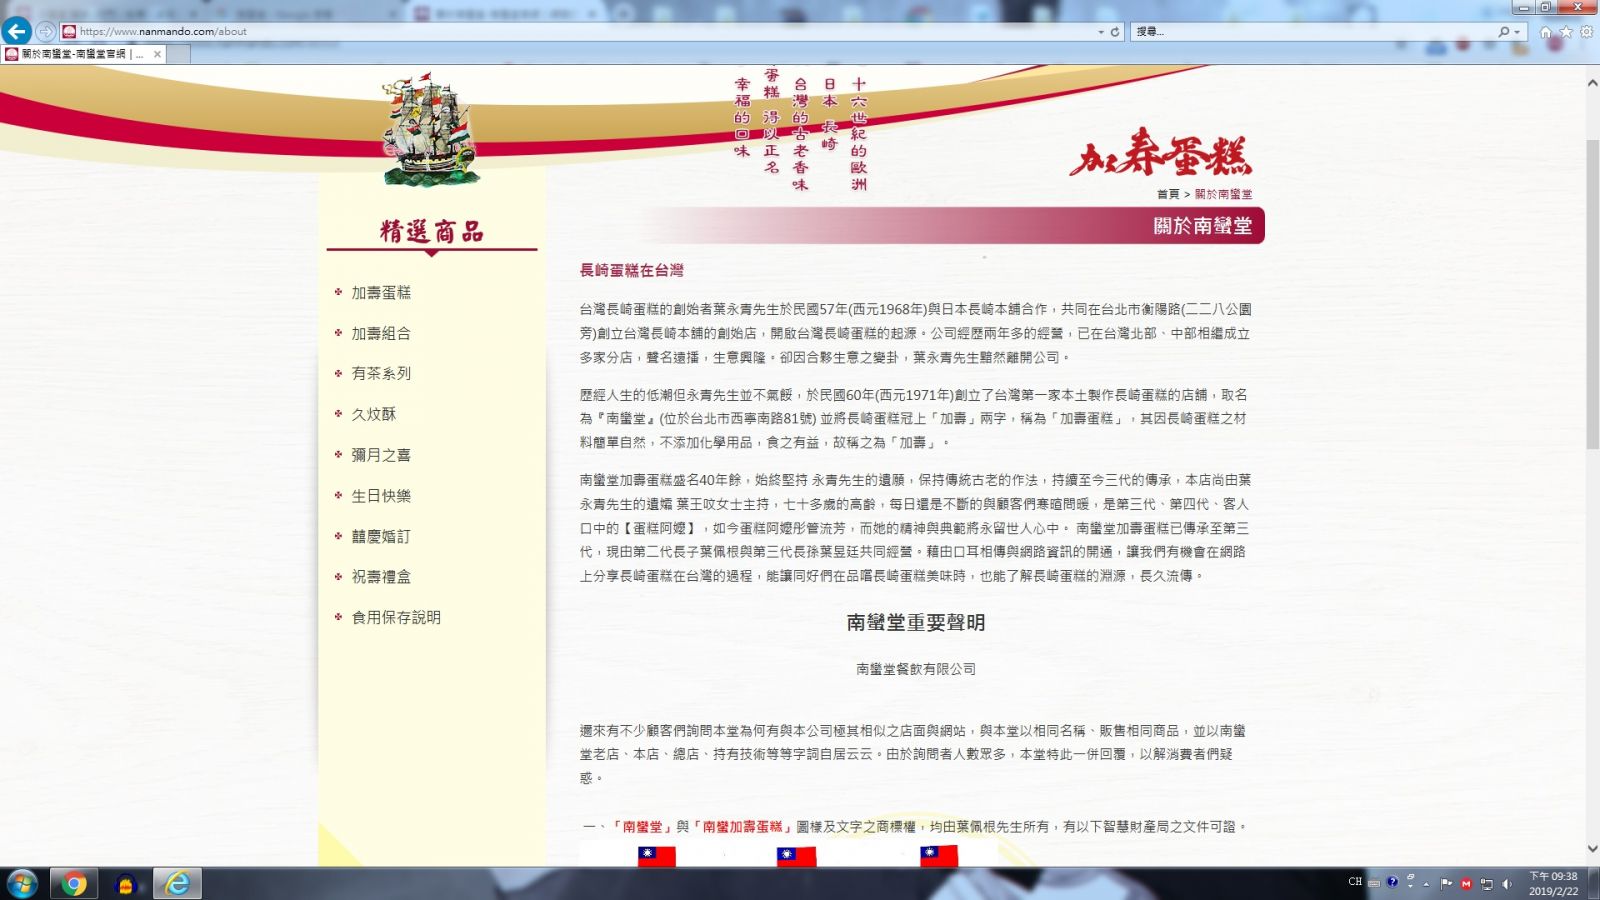Image resolution: width=1600 pixels, height=900 pixels.
Task: Open 加壽蛋糕 product category
Action: [x=381, y=293]
